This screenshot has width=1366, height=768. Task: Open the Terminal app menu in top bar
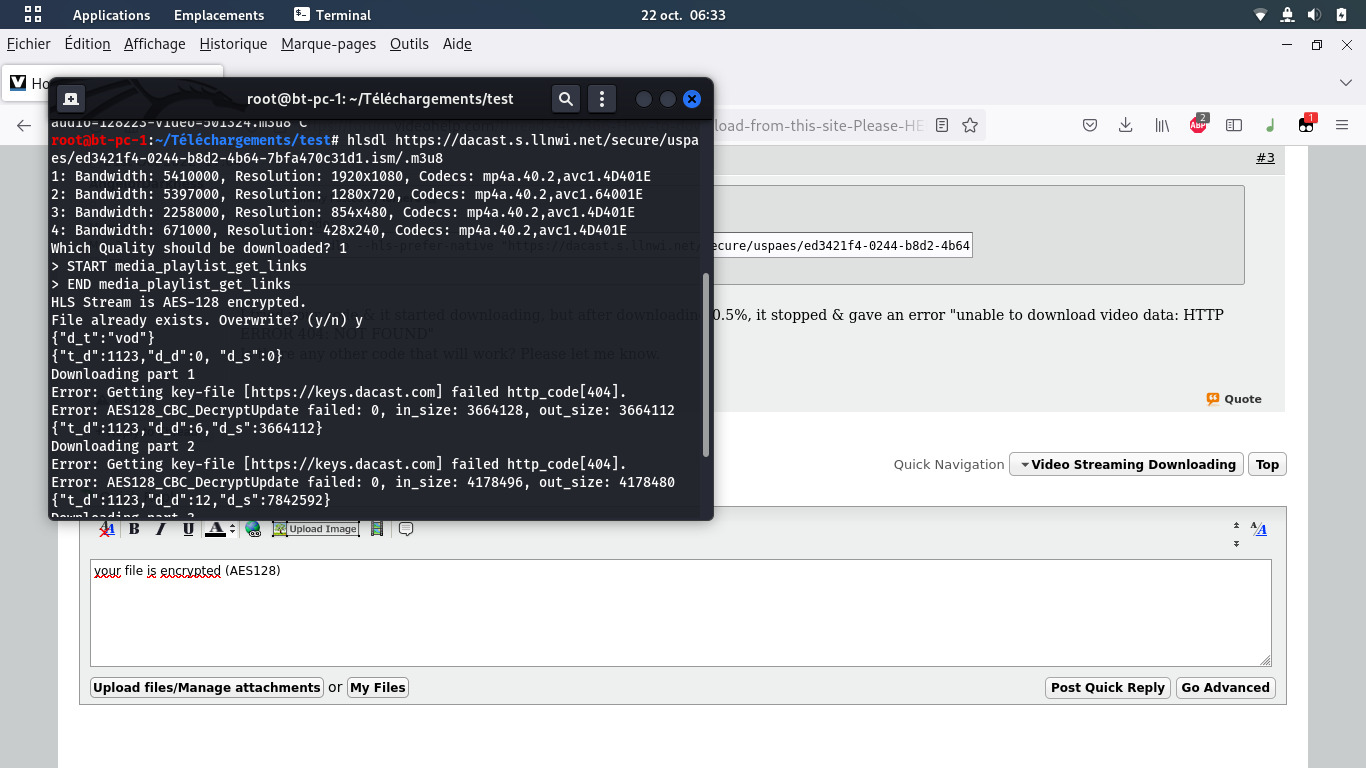tap(333, 15)
